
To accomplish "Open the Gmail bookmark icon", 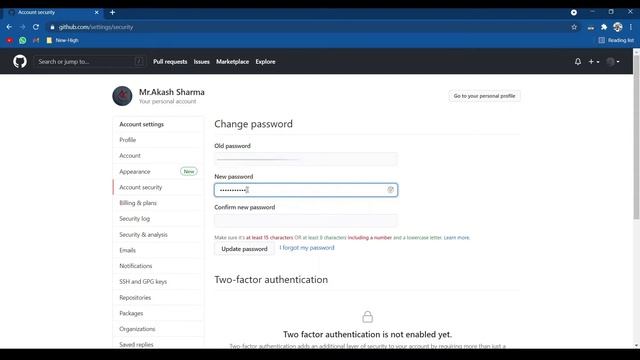I will point(36,40).
